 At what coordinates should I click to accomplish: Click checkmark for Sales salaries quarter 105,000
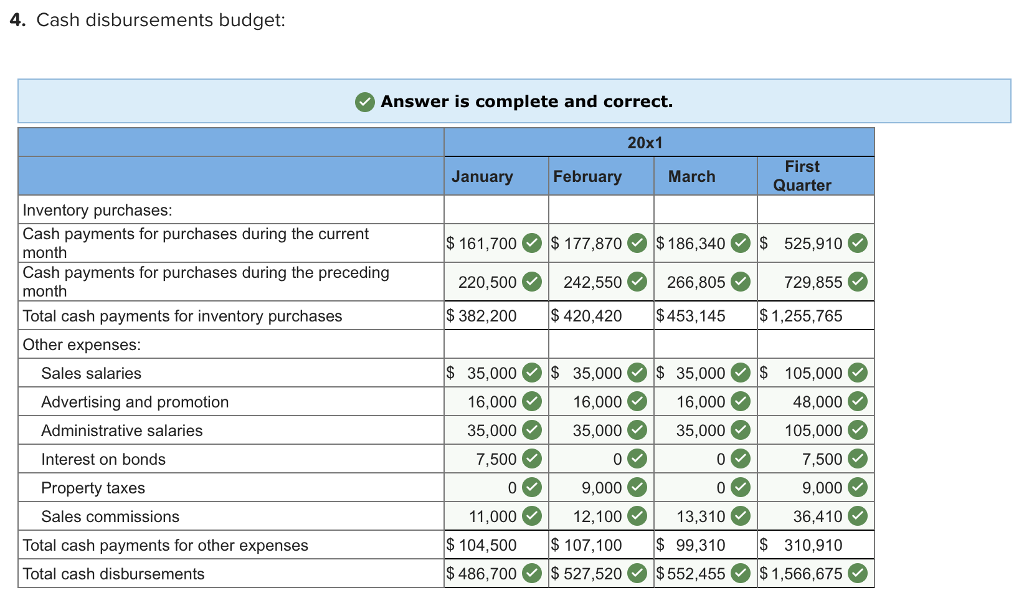pos(857,373)
